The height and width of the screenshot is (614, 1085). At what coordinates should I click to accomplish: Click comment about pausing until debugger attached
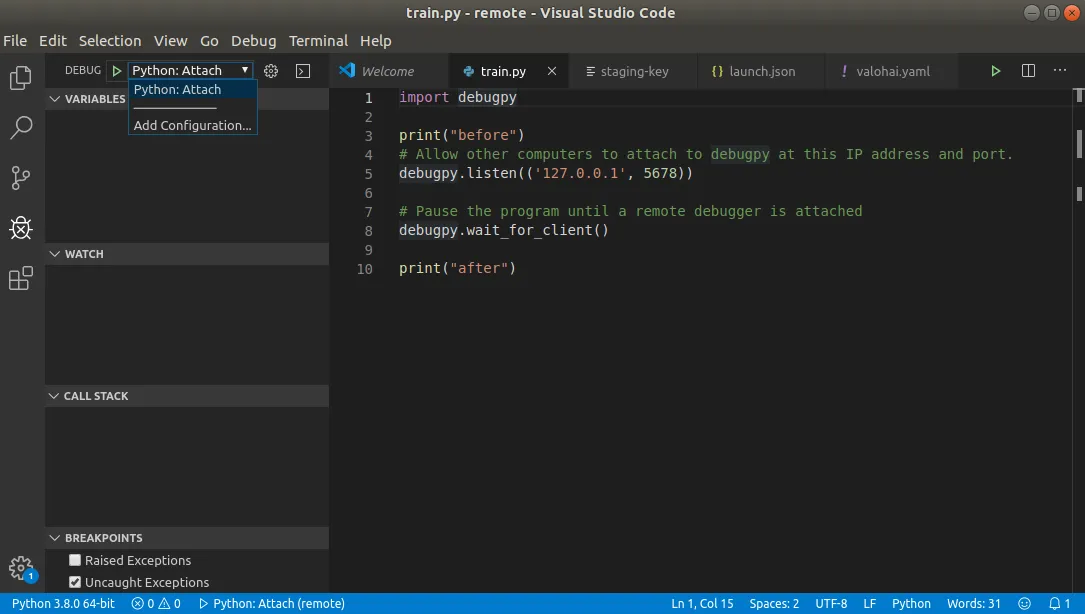pyautogui.click(x=630, y=211)
